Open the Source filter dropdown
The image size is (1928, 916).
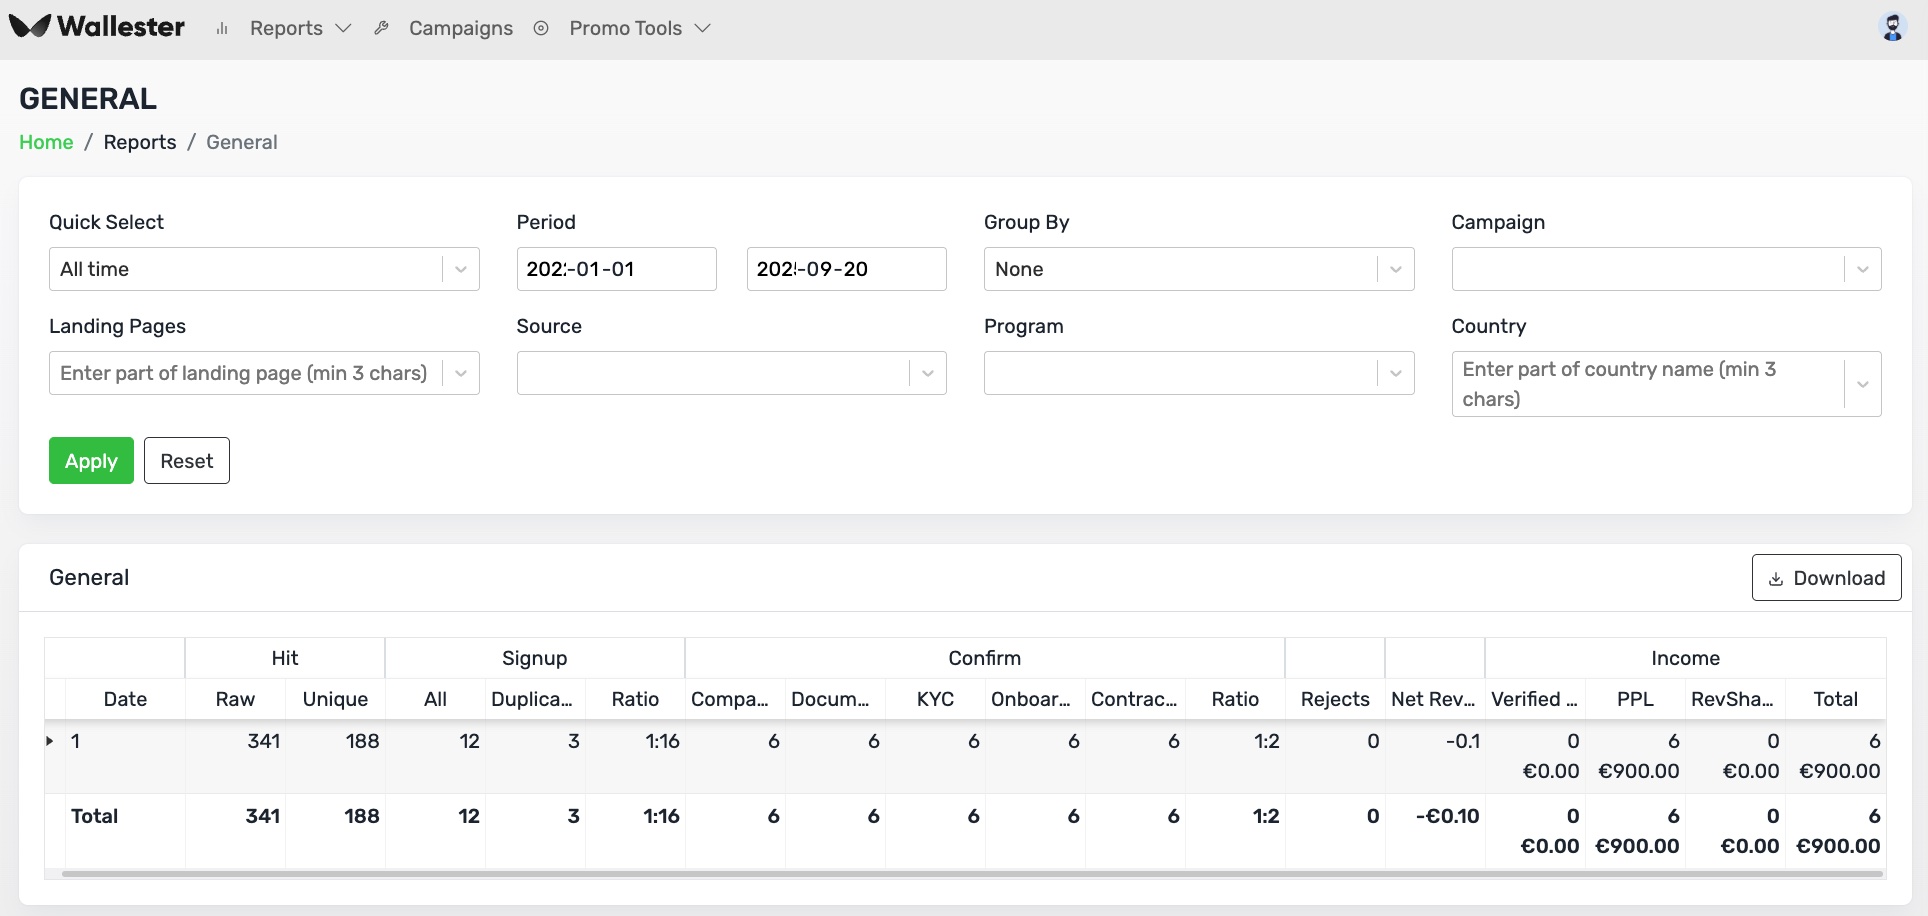coord(731,373)
